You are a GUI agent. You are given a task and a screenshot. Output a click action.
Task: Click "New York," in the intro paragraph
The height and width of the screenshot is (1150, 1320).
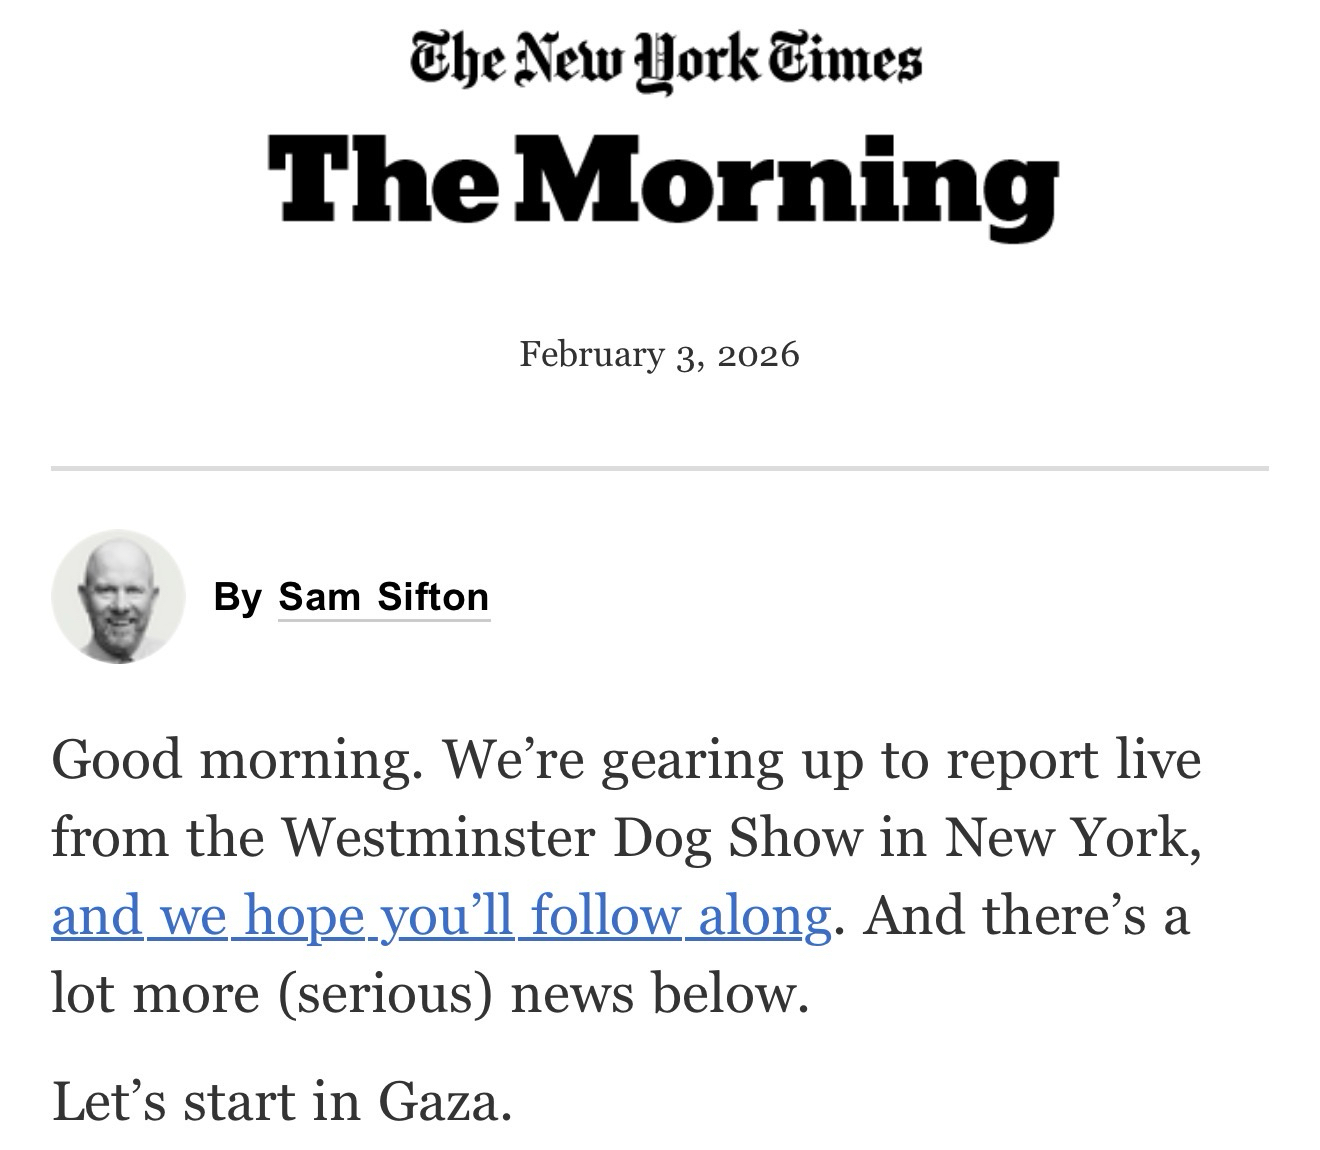pyautogui.click(x=1072, y=838)
